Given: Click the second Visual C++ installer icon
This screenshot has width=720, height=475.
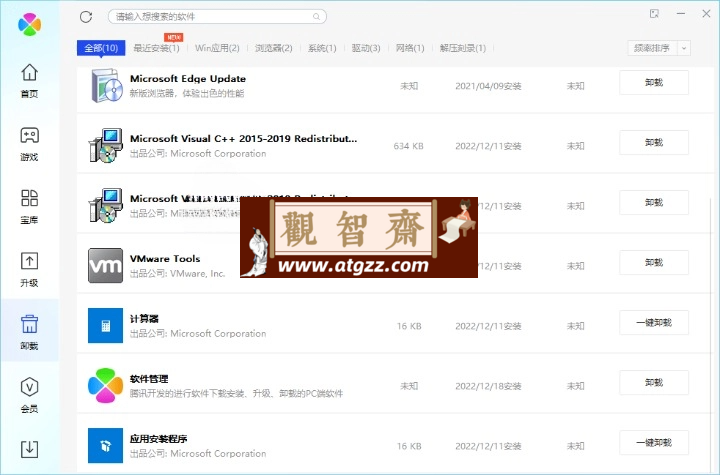Looking at the screenshot, I should (106, 205).
